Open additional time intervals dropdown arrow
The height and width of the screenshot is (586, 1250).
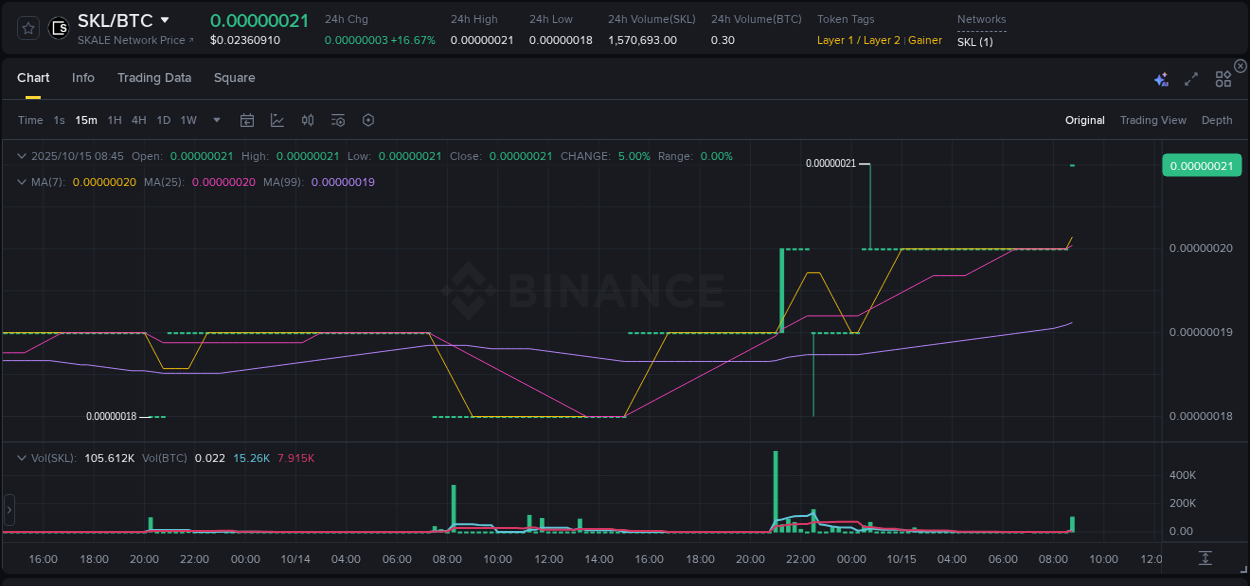point(215,120)
